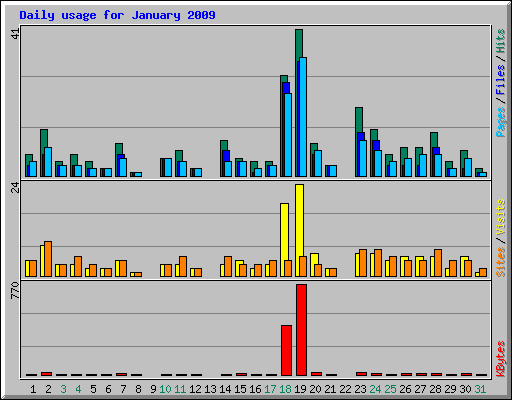Click the axis value 24
The image size is (512, 400).
tap(15, 188)
